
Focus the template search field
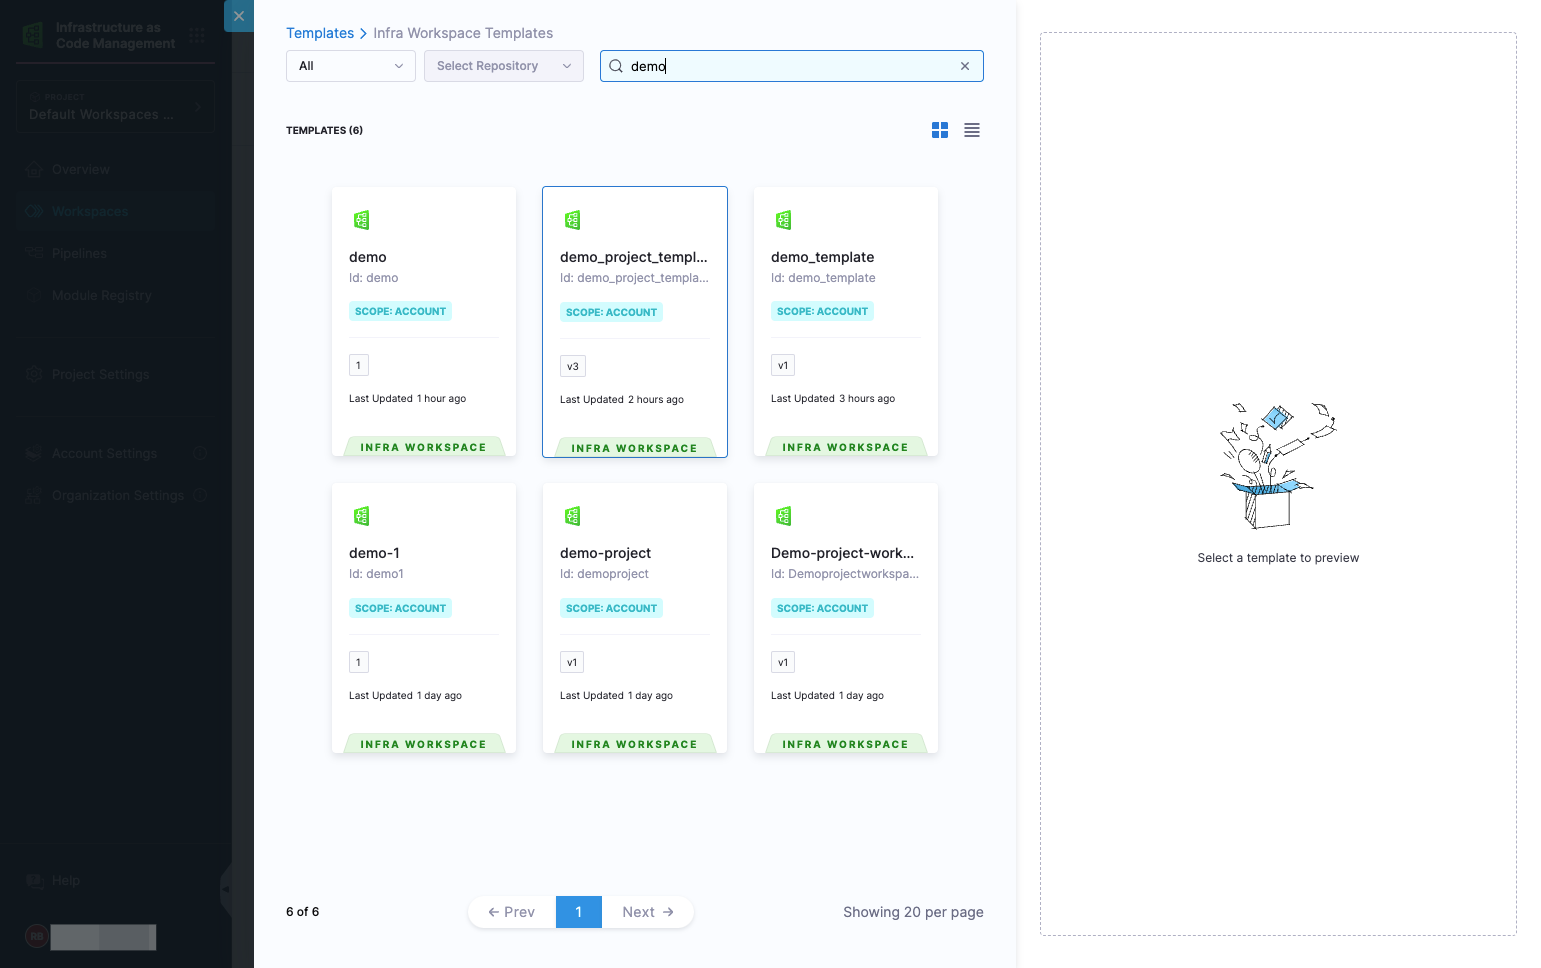click(792, 66)
